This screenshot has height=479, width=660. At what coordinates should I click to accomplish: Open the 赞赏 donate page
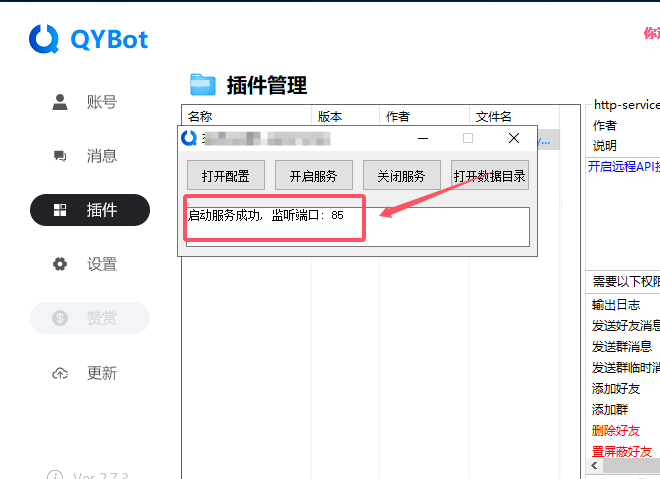point(90,318)
